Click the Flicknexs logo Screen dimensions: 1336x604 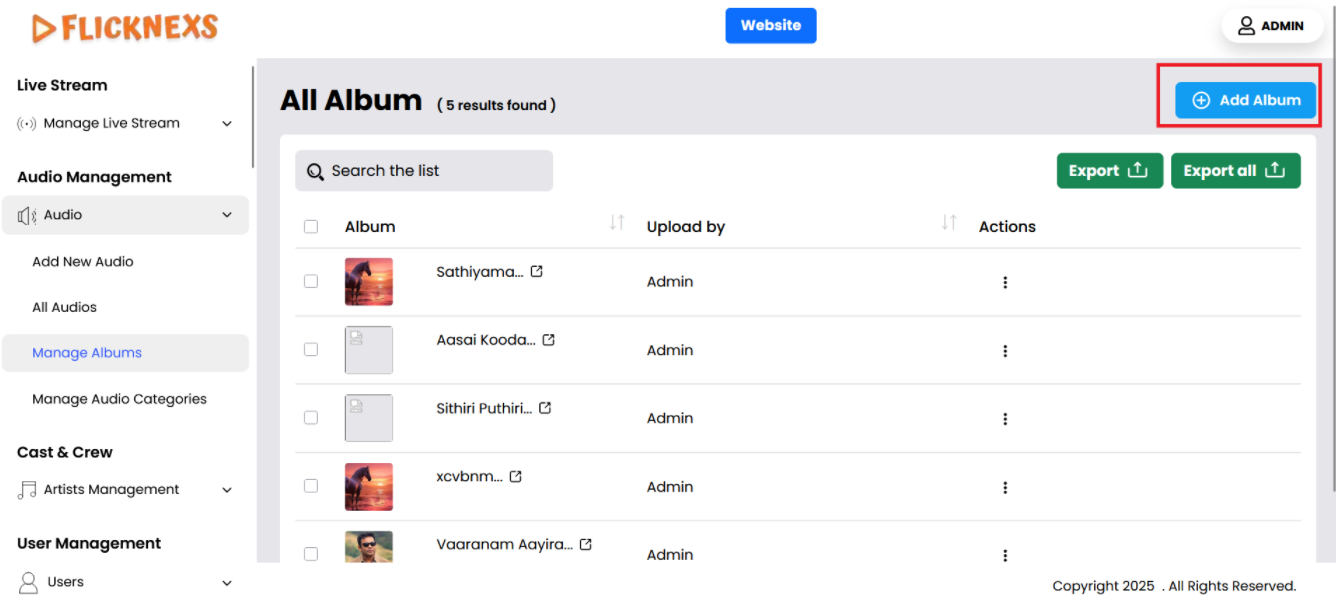[x=125, y=28]
